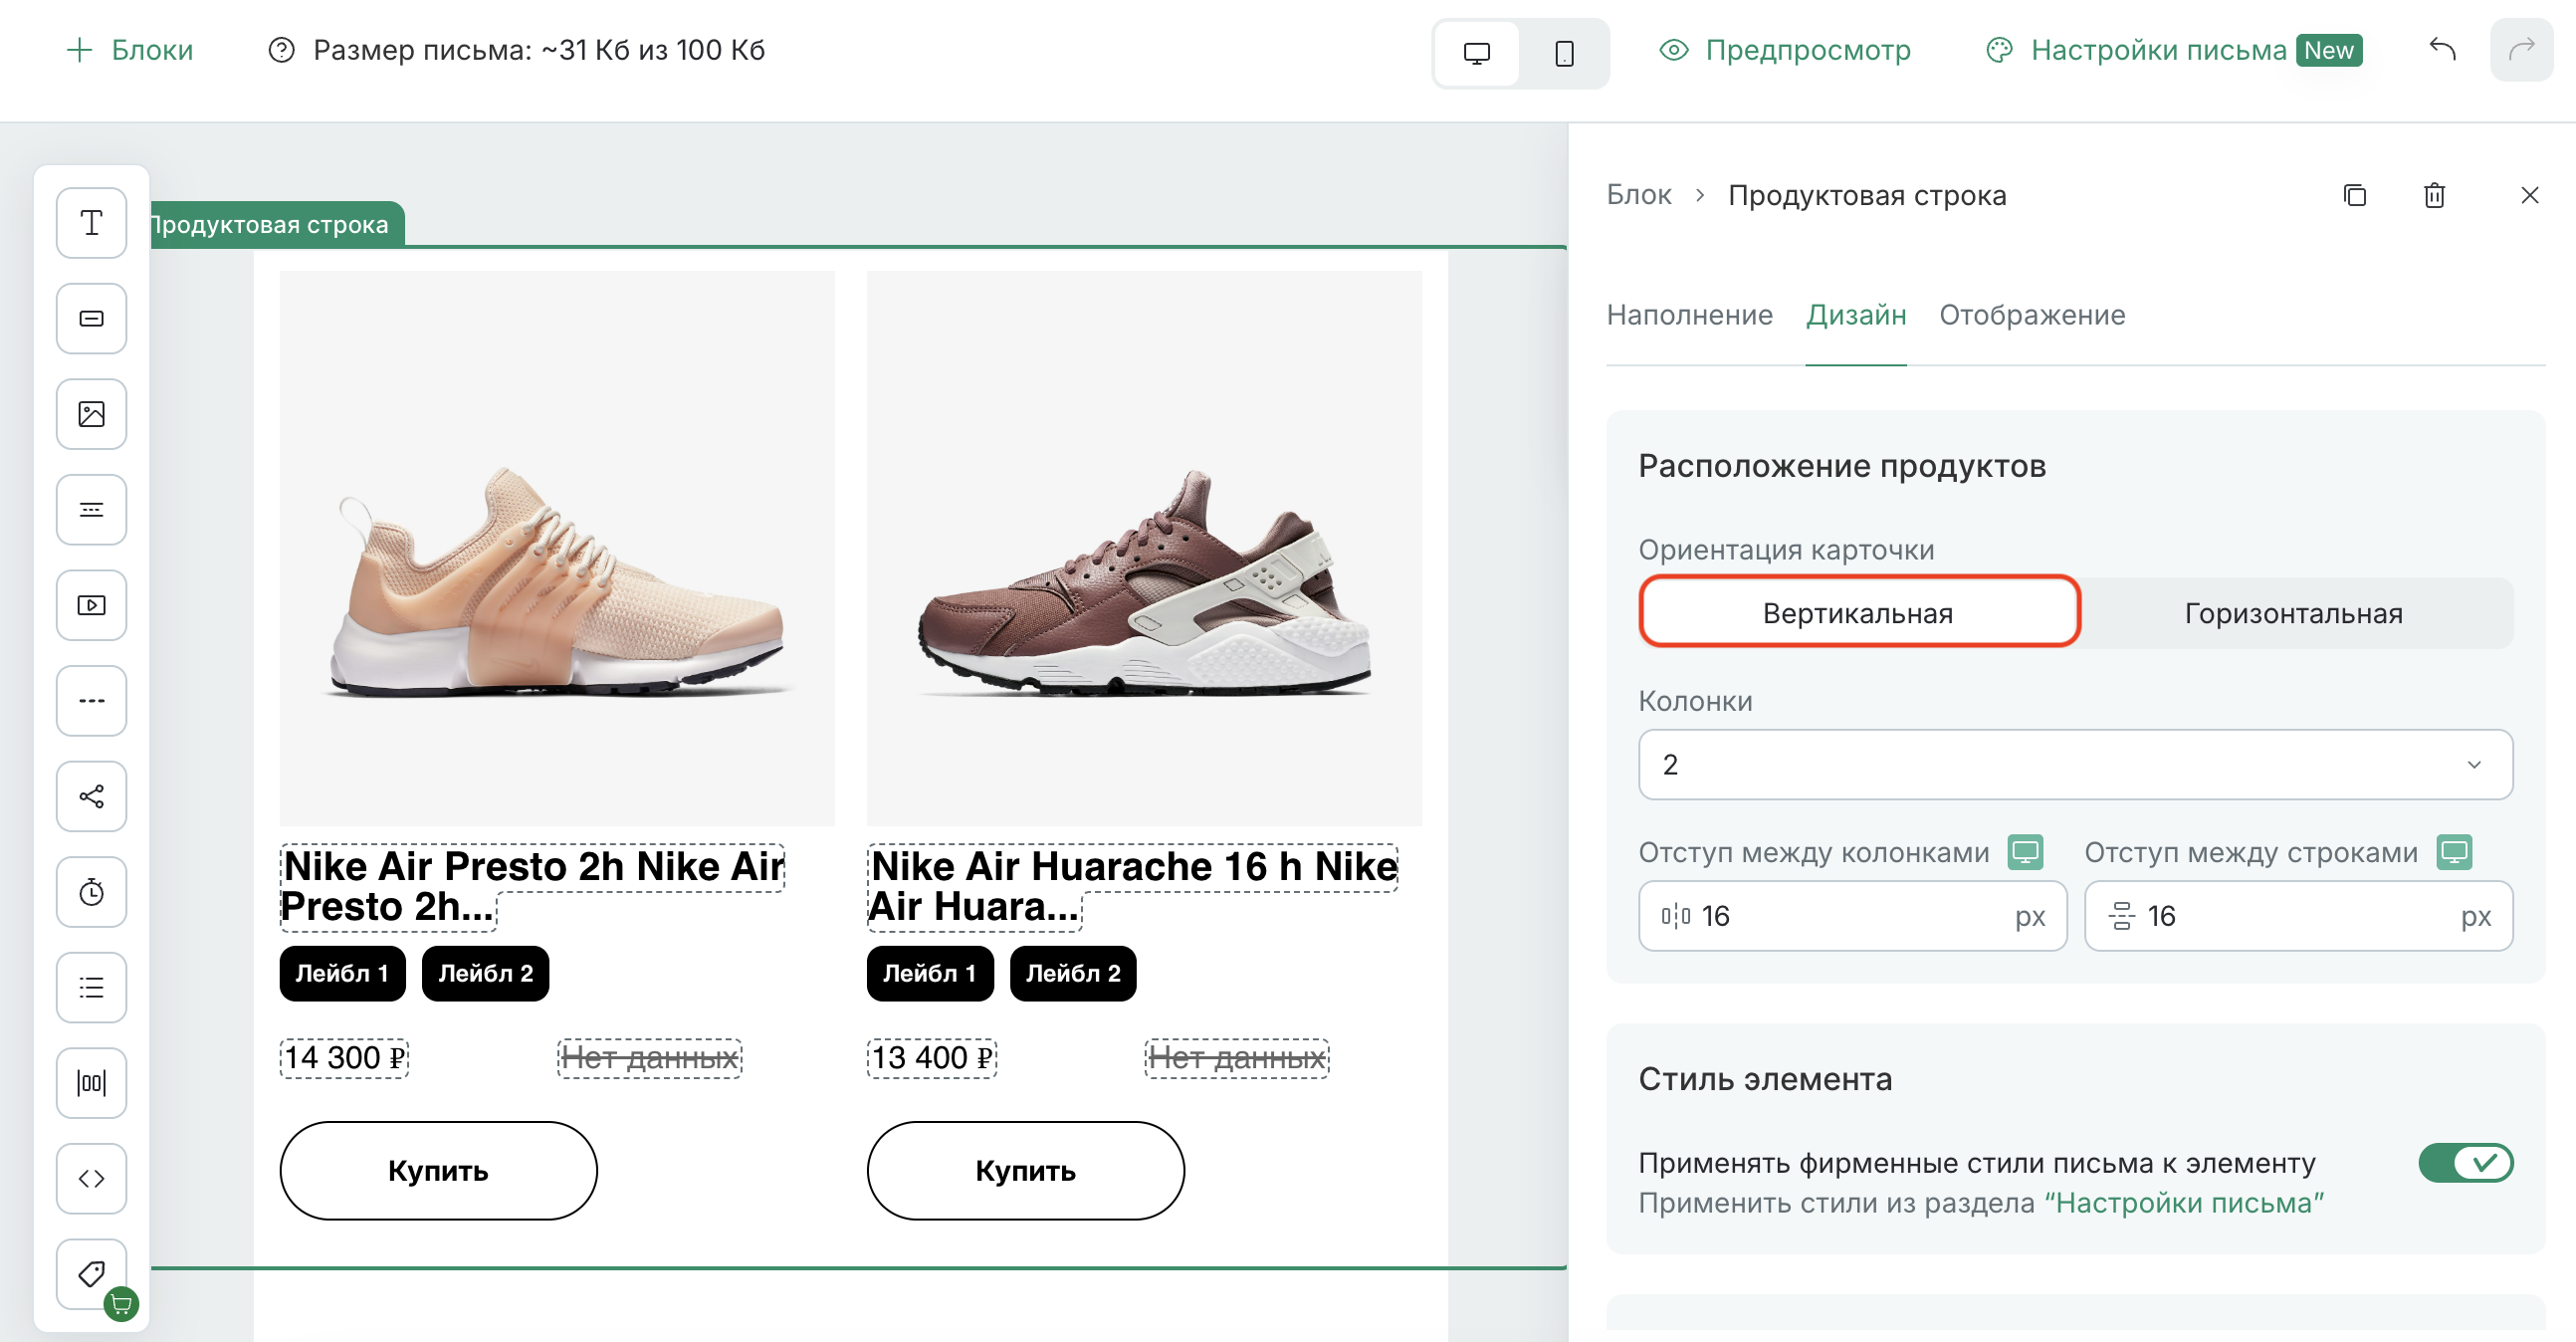Click the New badge by Настройки письма
The height and width of the screenshot is (1342, 2576).
[x=2329, y=50]
